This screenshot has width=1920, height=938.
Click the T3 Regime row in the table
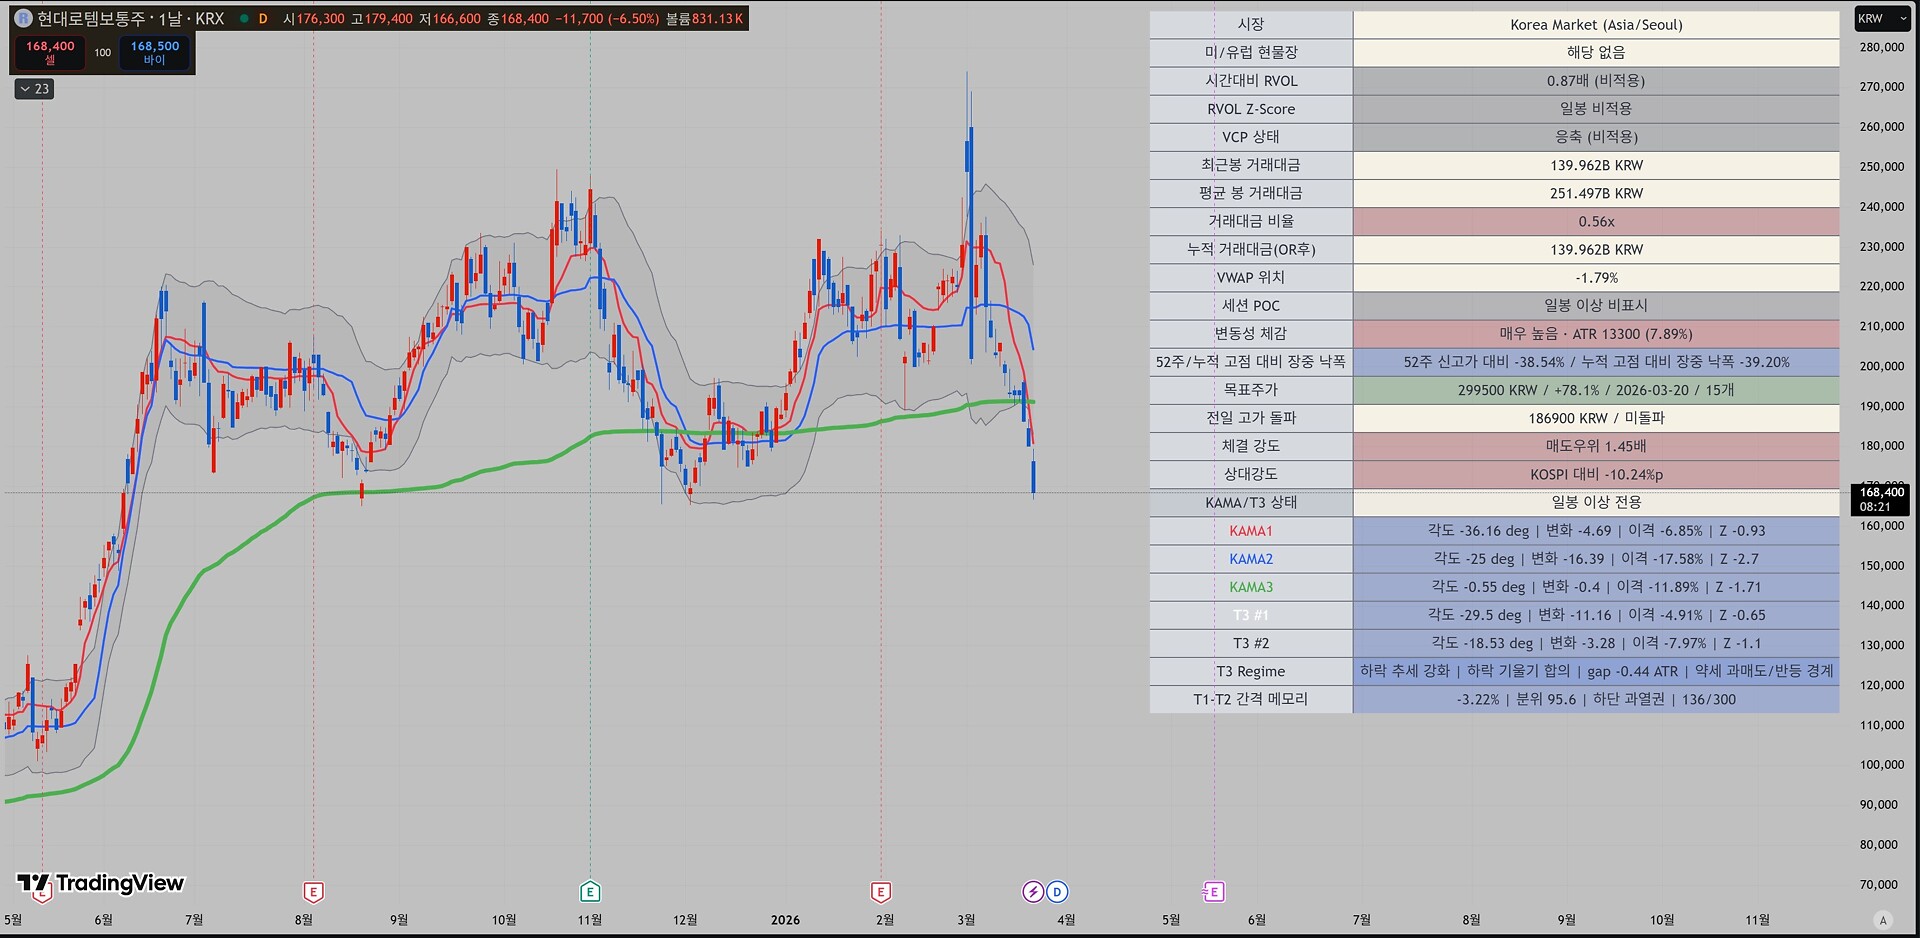point(1250,671)
